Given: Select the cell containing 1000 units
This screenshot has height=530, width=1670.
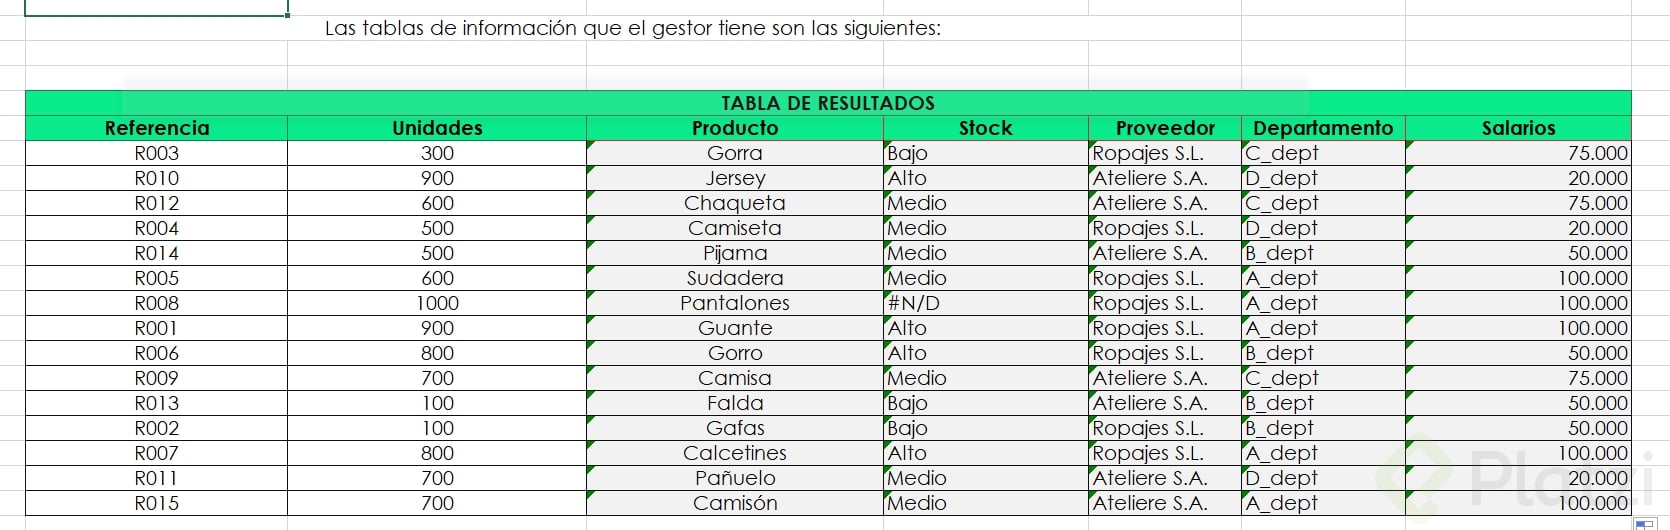Looking at the screenshot, I should coord(437,303).
